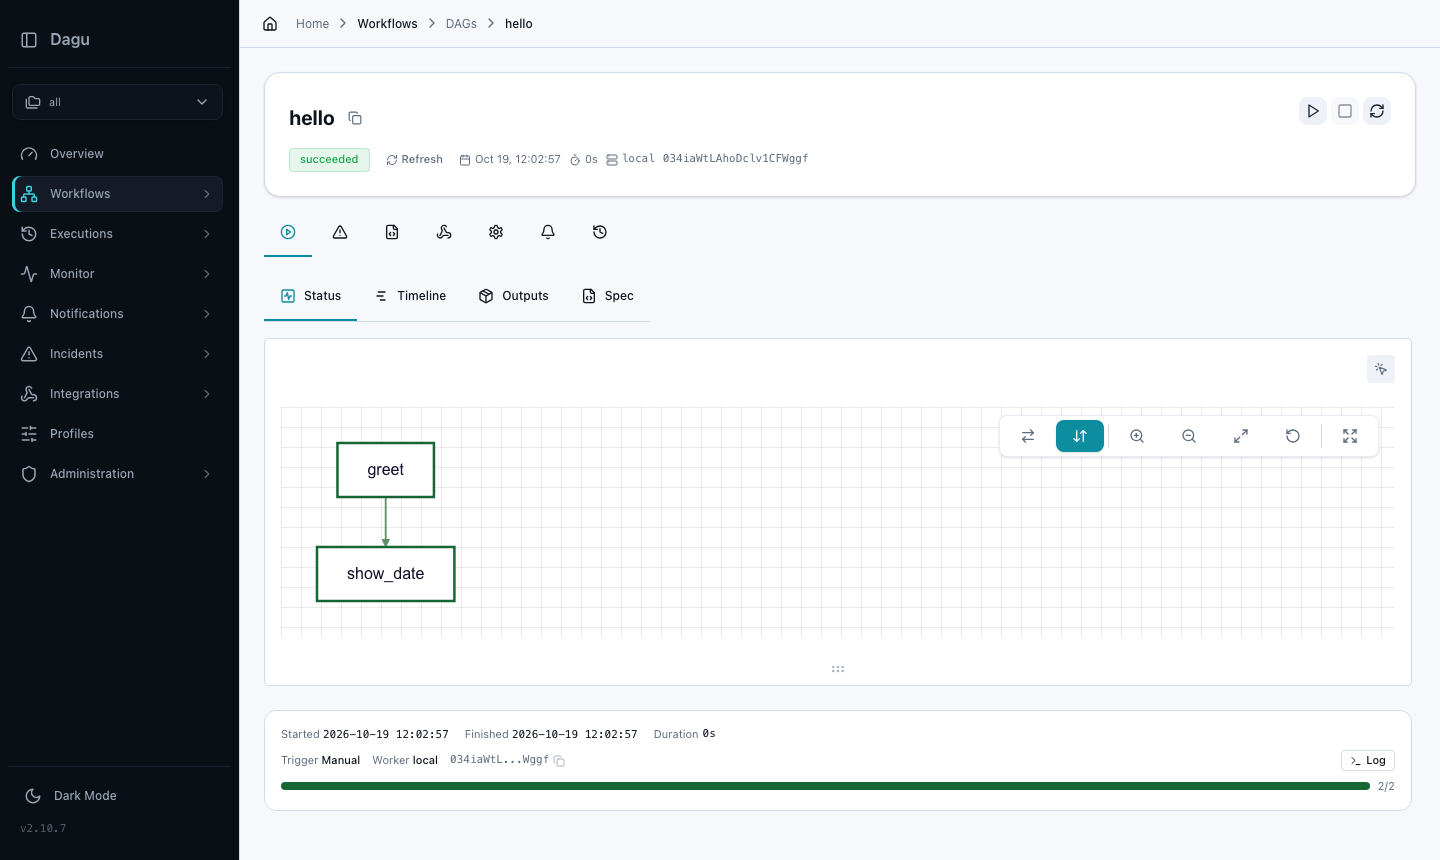This screenshot has width=1440, height=860.
Task: Open the Log button
Action: click(1368, 761)
